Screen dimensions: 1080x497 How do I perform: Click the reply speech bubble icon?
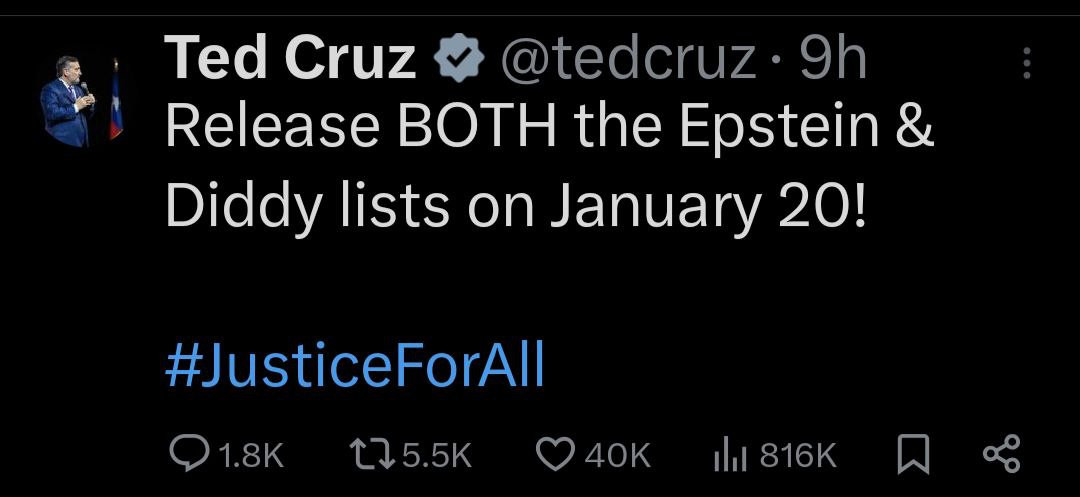tap(187, 456)
